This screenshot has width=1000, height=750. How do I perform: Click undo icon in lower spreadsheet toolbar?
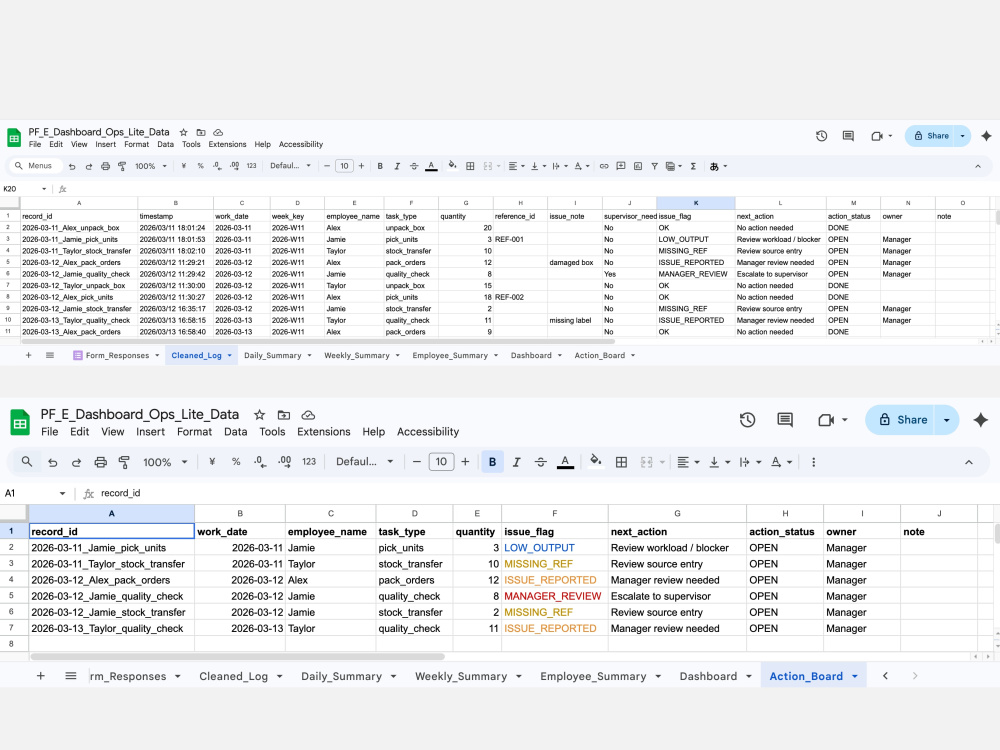pyautogui.click(x=53, y=462)
